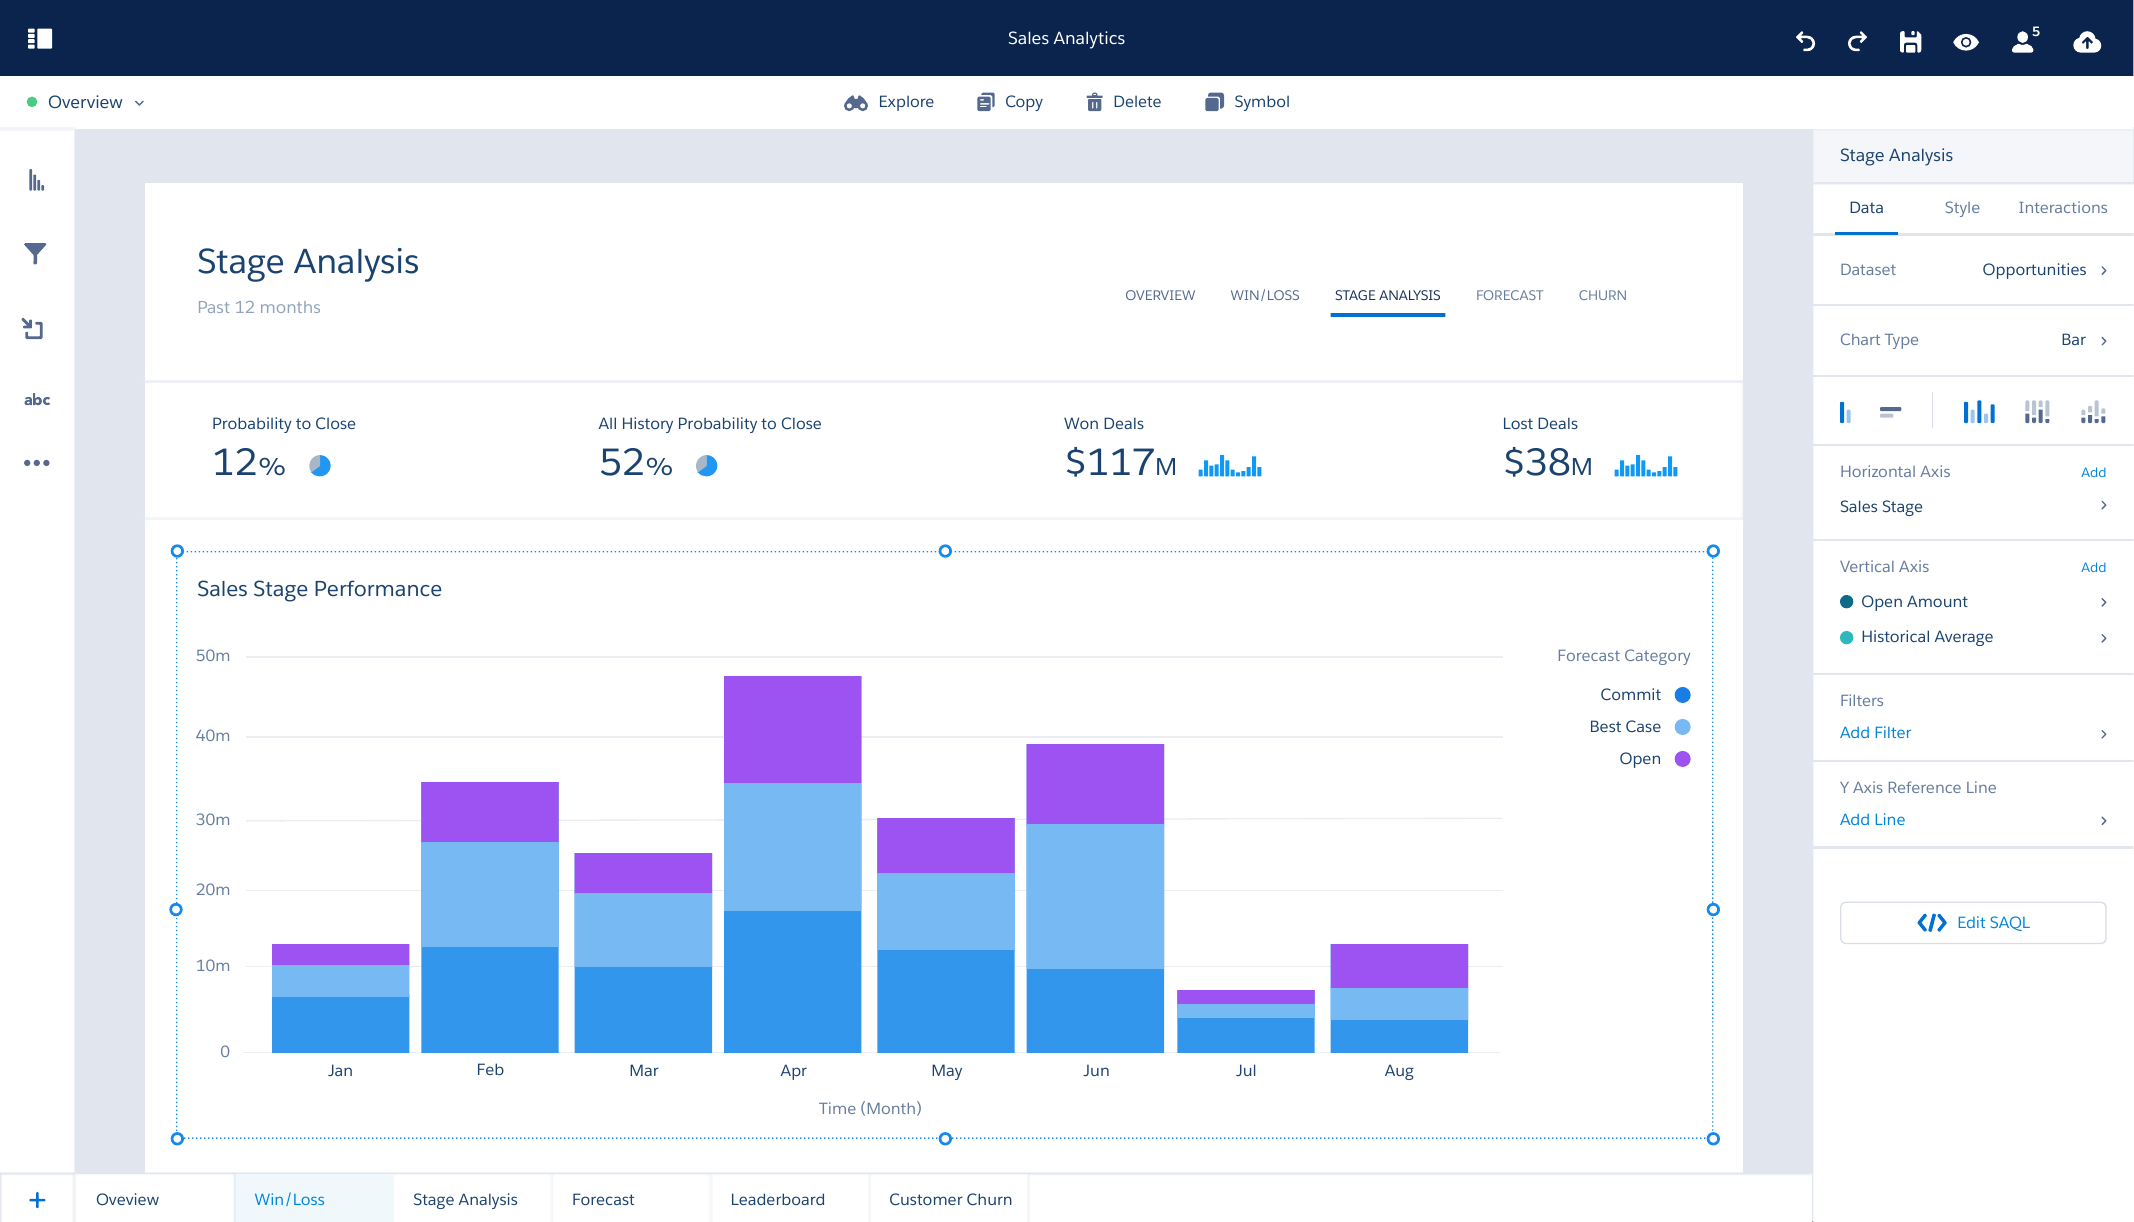2134x1222 pixels.
Task: Click the Lost Deals sparkline chart
Action: [1646, 465]
